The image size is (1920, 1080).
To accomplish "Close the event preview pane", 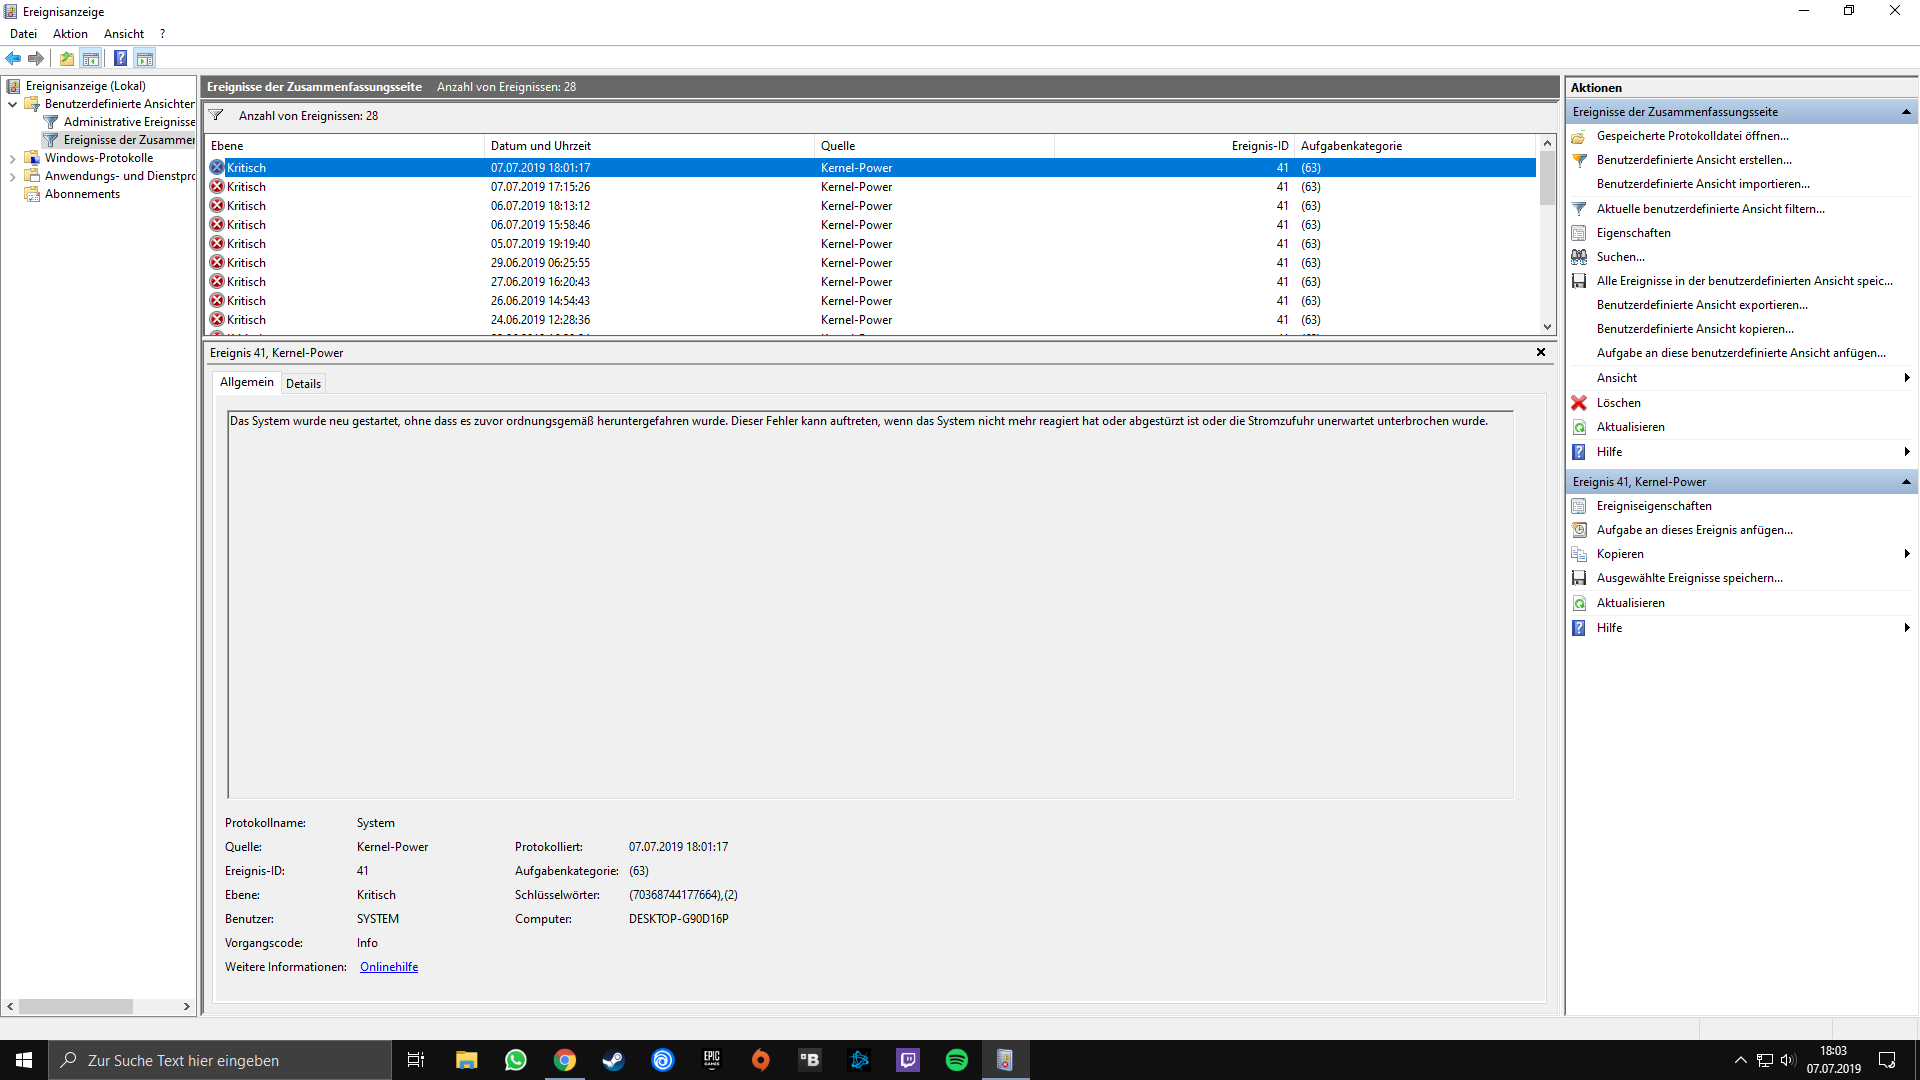I will pos(1541,352).
